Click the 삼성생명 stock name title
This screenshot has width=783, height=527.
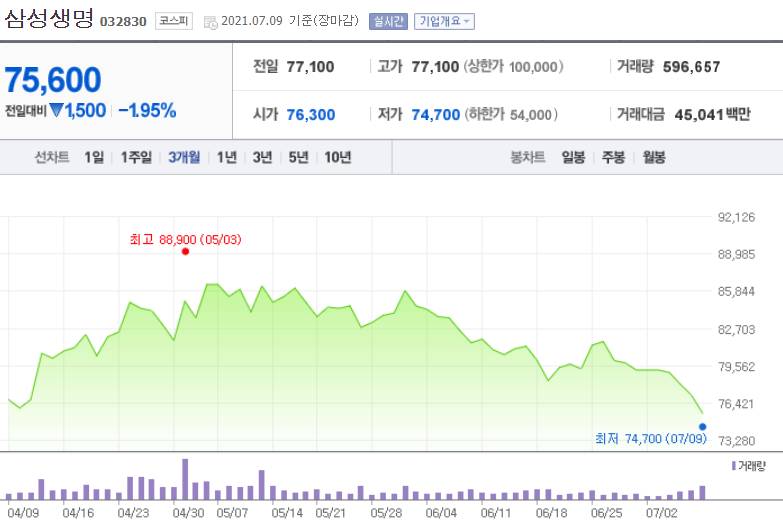49,18
